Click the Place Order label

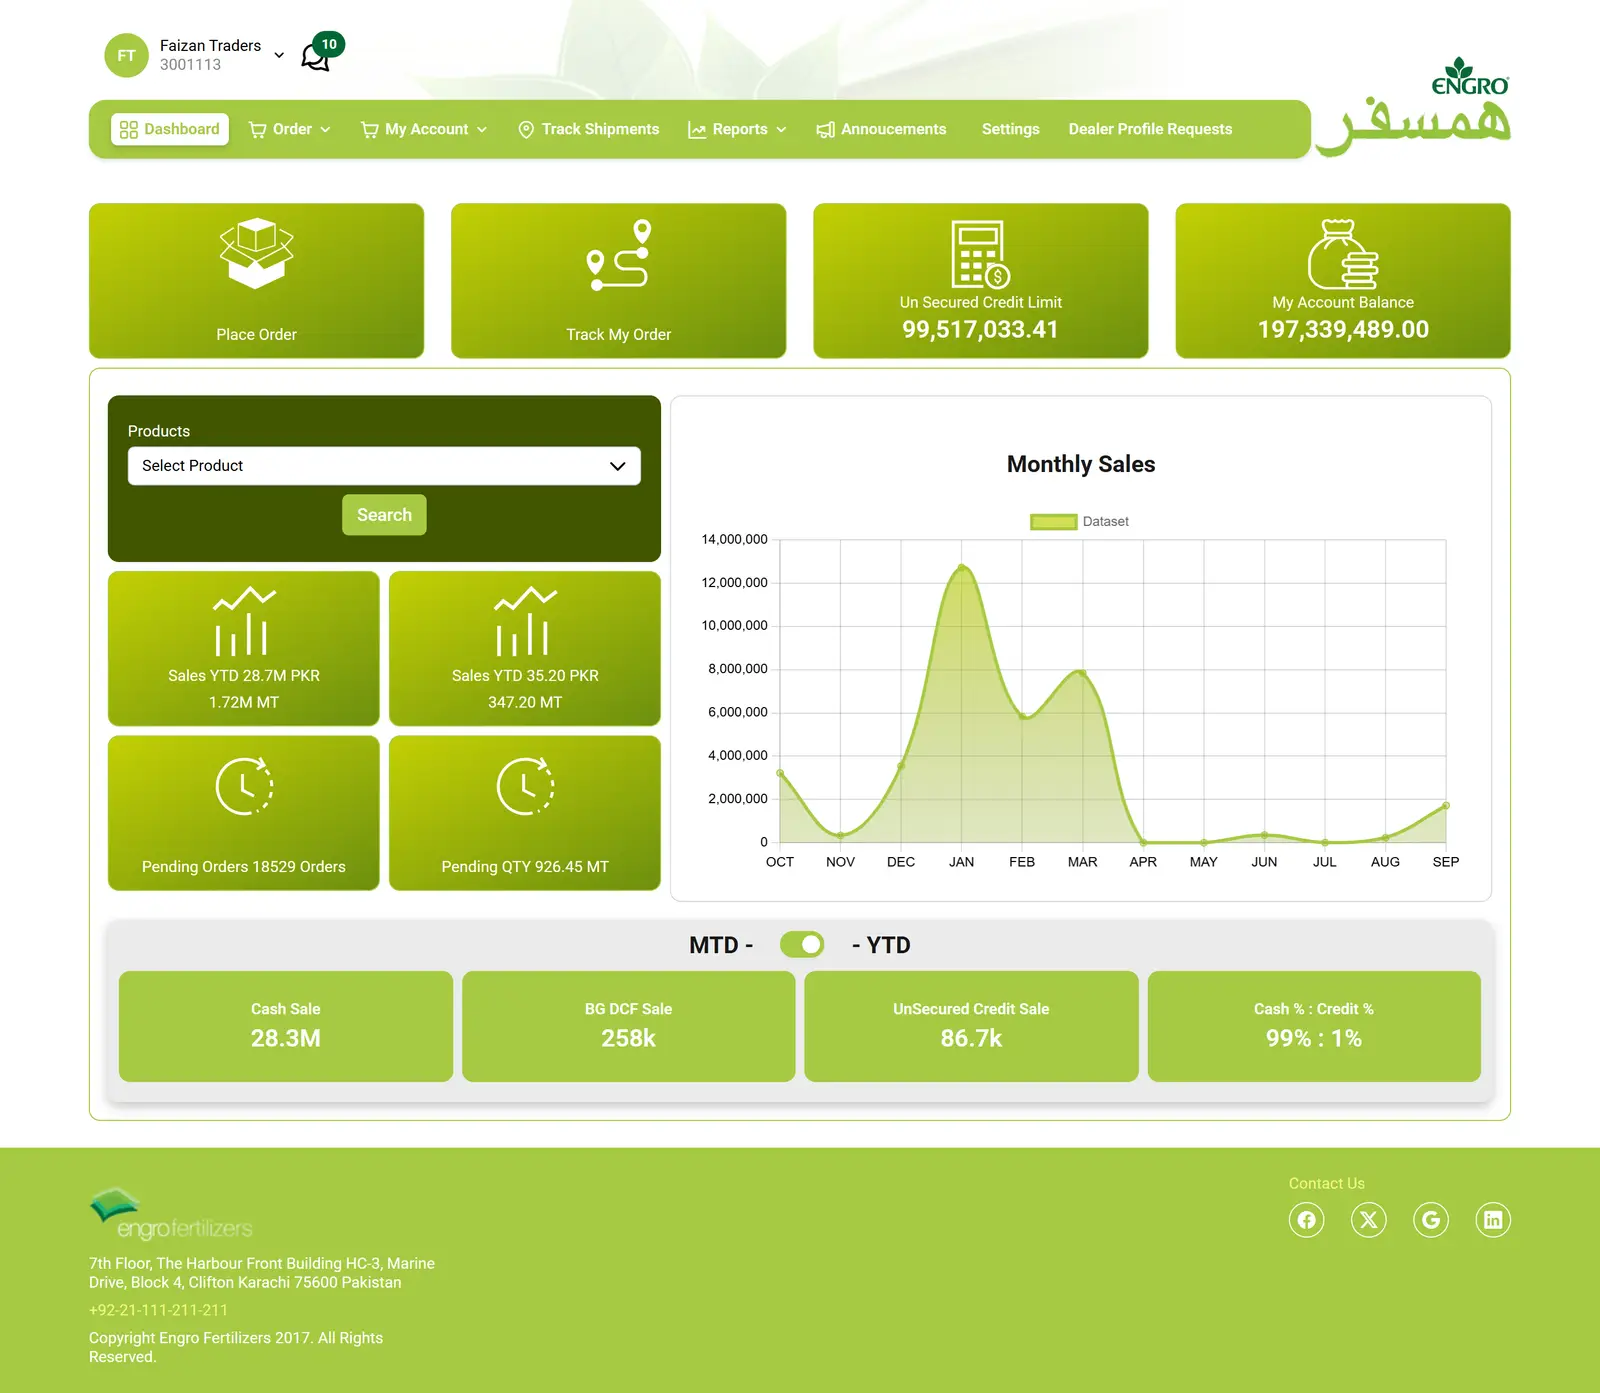coord(257,335)
